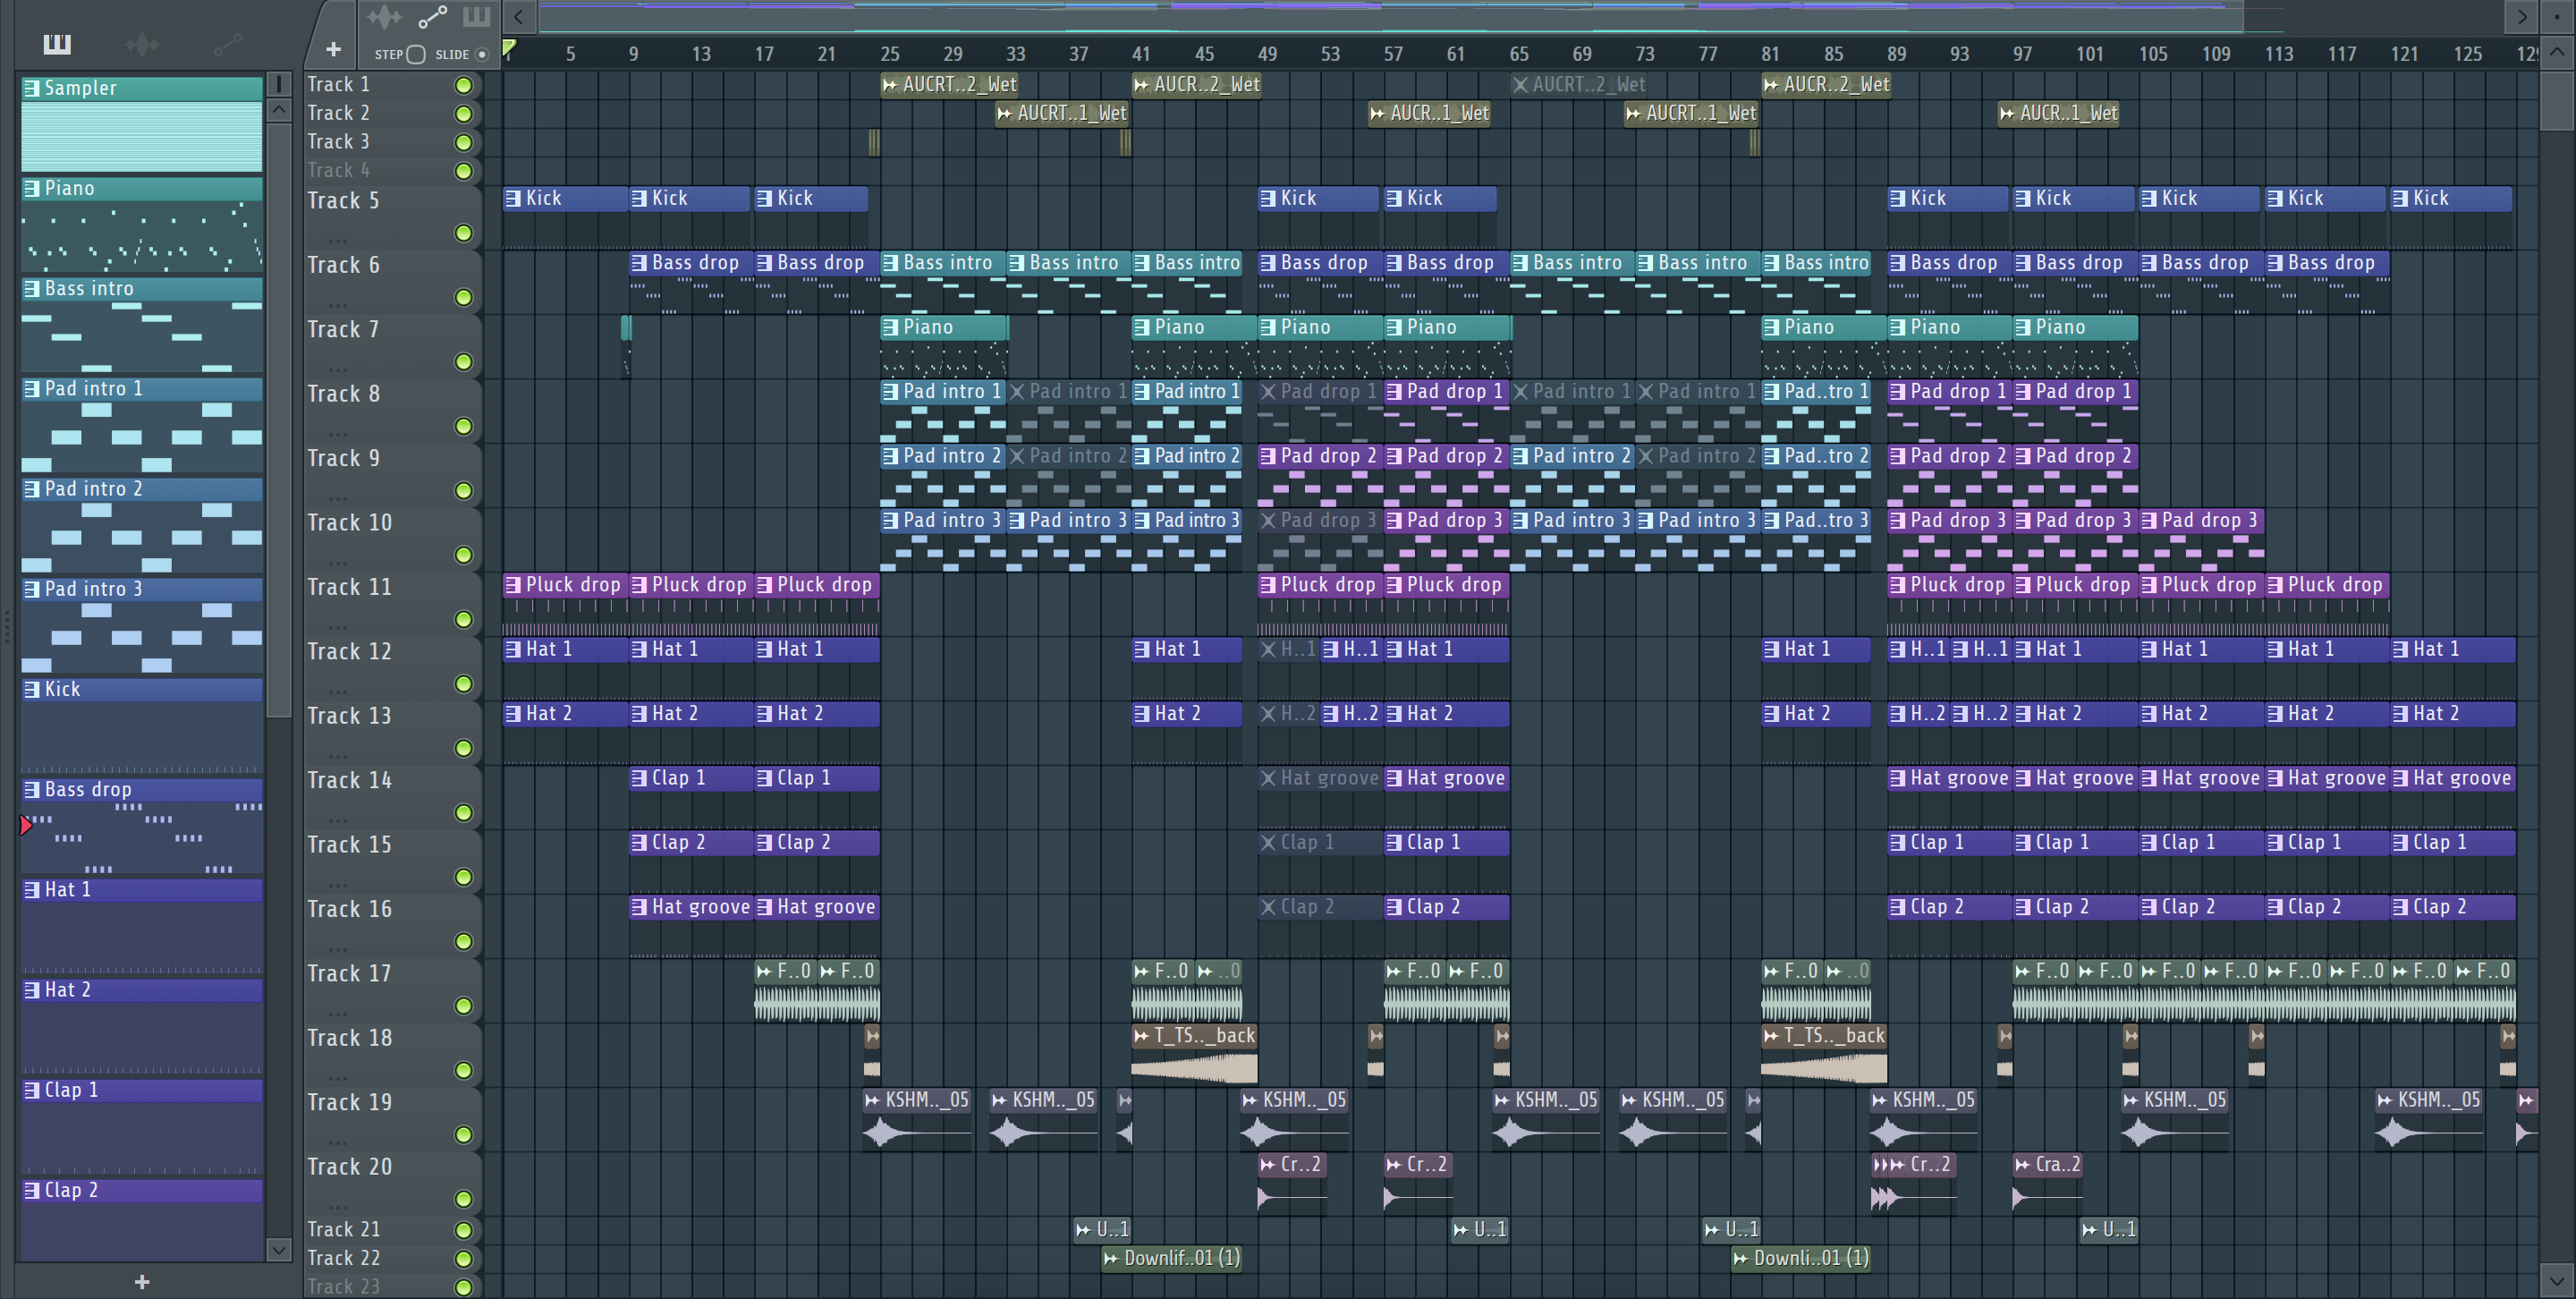This screenshot has width=2576, height=1299.
Task: Mute Track 9 with its green LED
Action: point(463,491)
